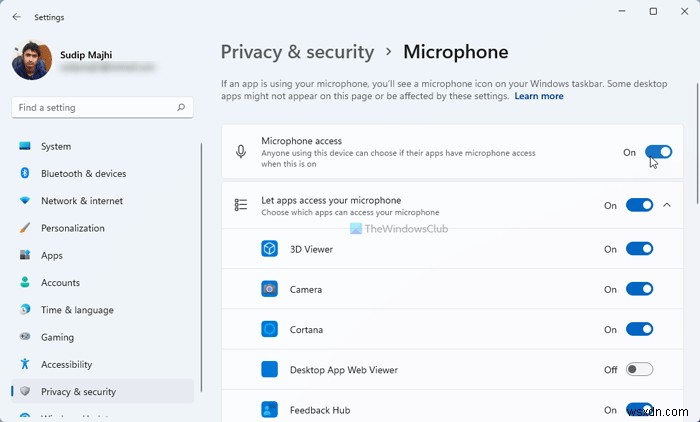The height and width of the screenshot is (422, 700).
Task: Click the 'Feedback Hub' app label
Action: (x=320, y=410)
